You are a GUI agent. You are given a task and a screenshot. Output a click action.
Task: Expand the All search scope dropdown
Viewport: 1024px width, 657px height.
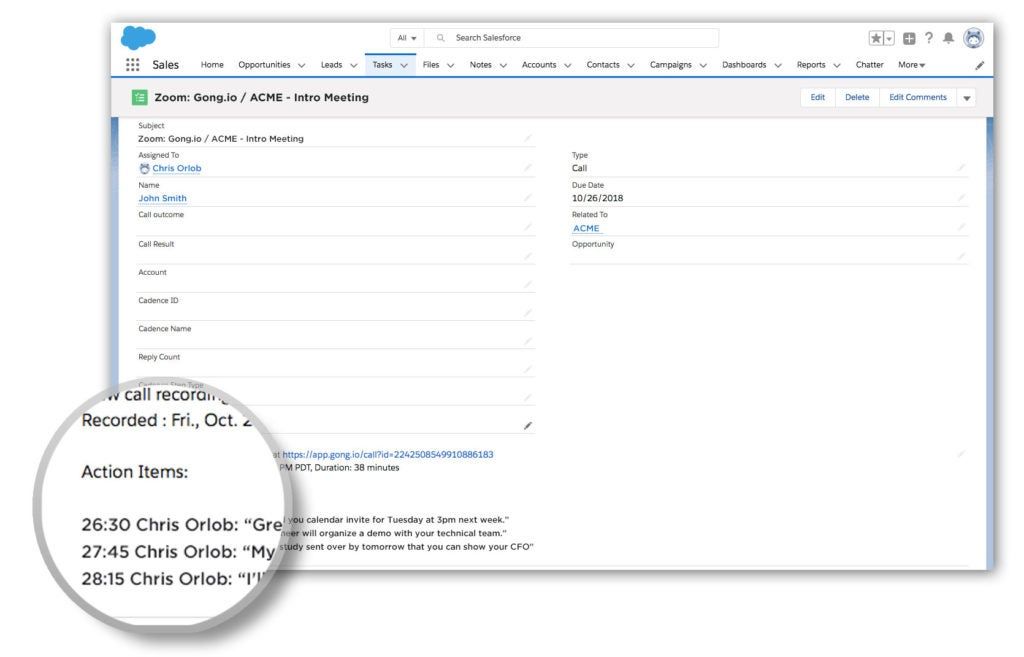407,37
